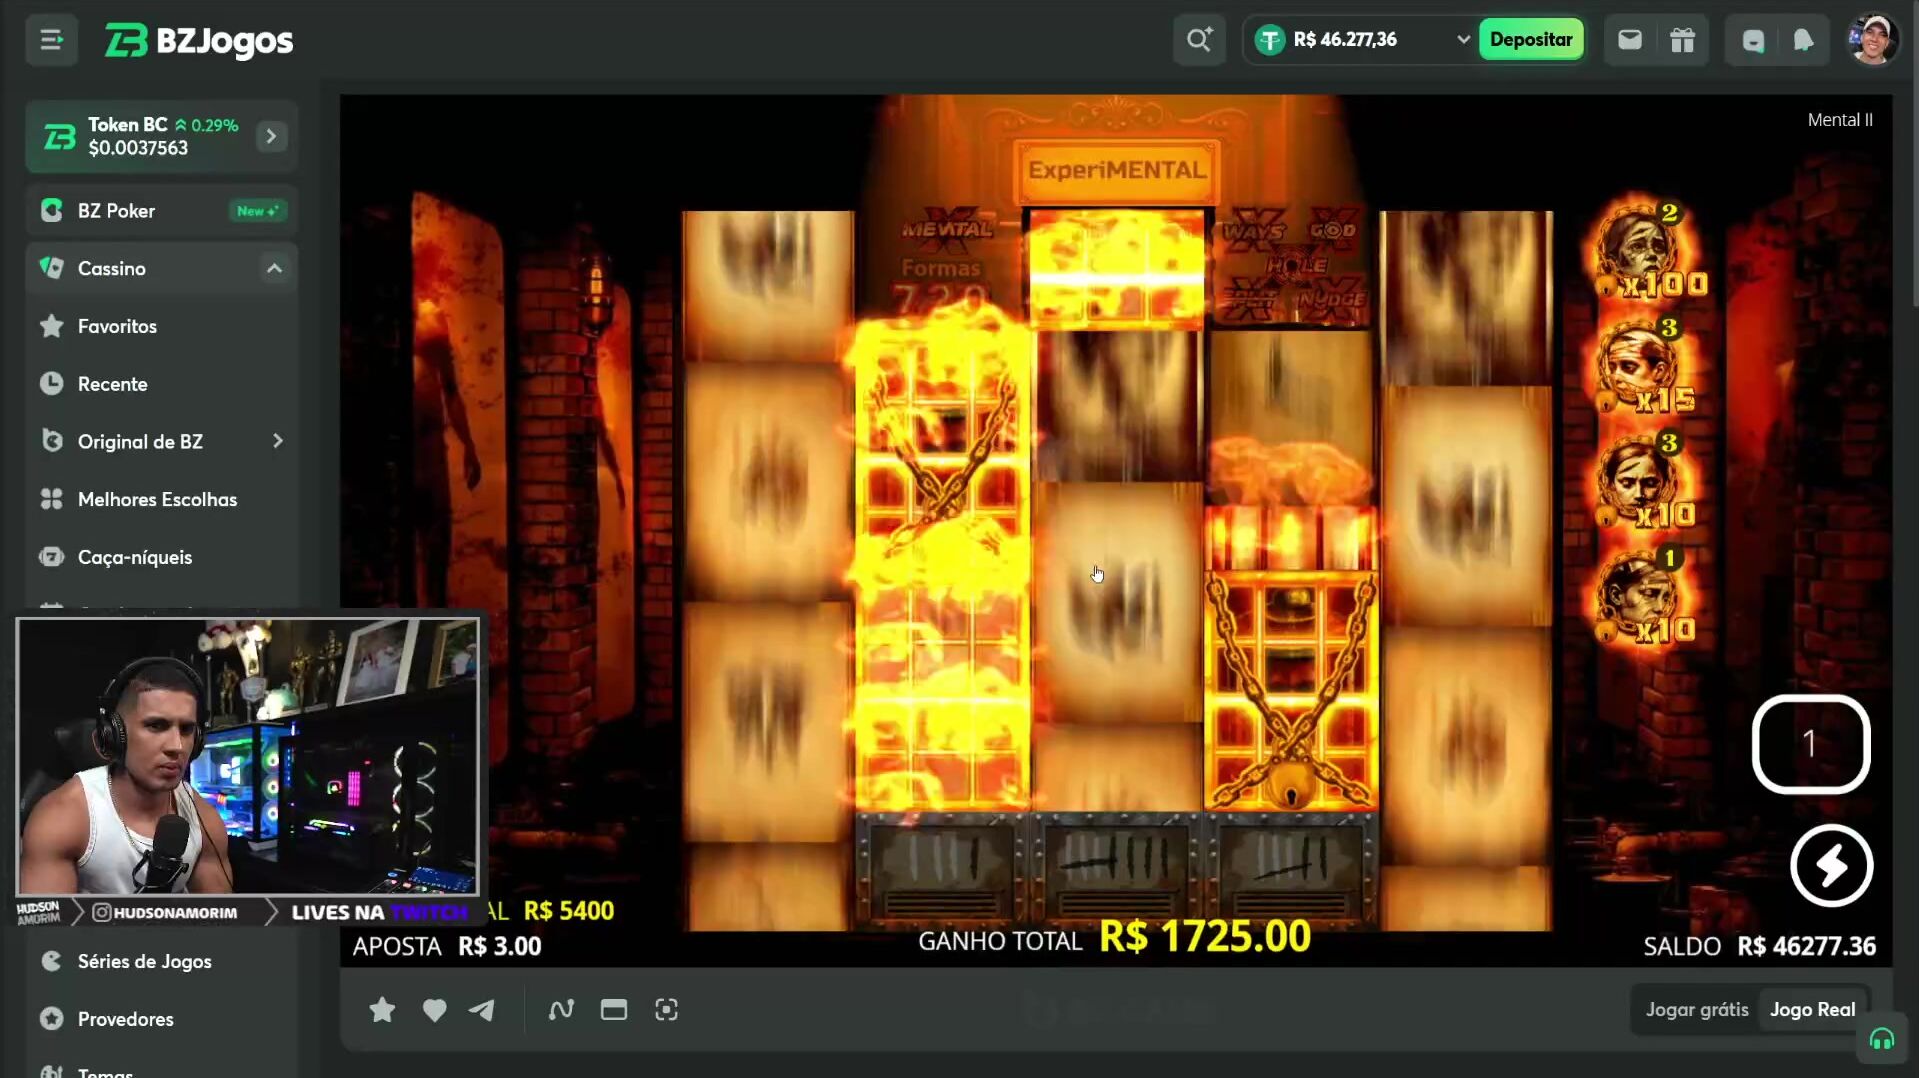
Task: Open BZ Poker in the sidebar
Action: (x=162, y=211)
